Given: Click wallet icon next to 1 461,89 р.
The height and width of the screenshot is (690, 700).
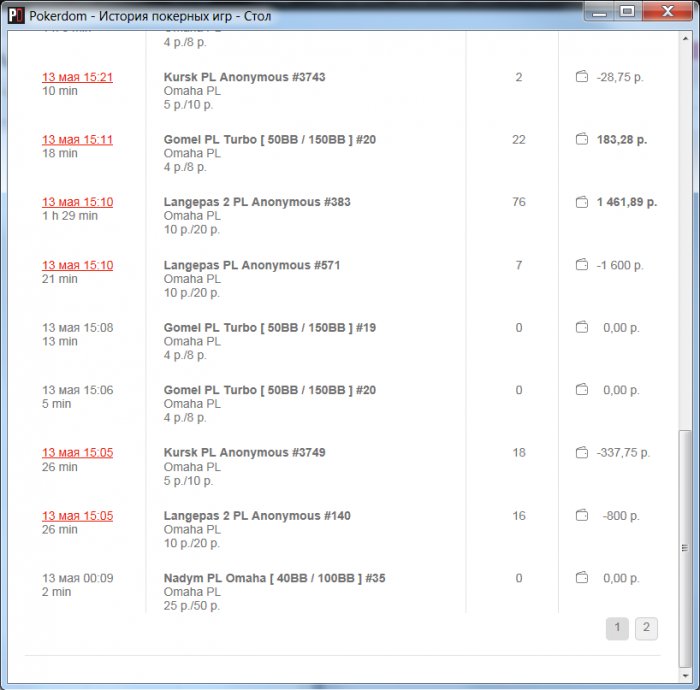Looking at the screenshot, I should [x=582, y=202].
